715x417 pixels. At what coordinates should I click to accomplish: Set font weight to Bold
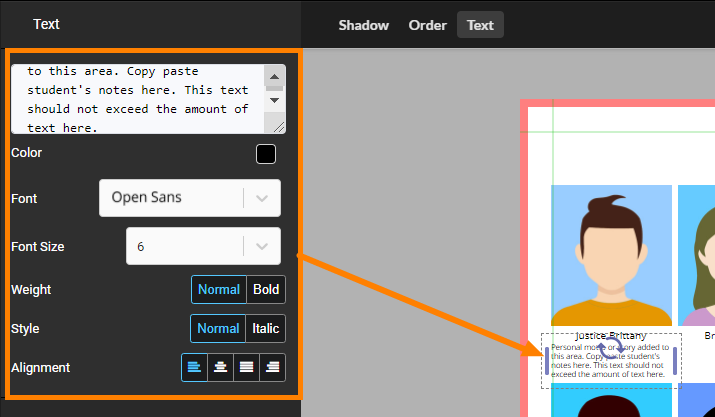pyautogui.click(x=266, y=290)
